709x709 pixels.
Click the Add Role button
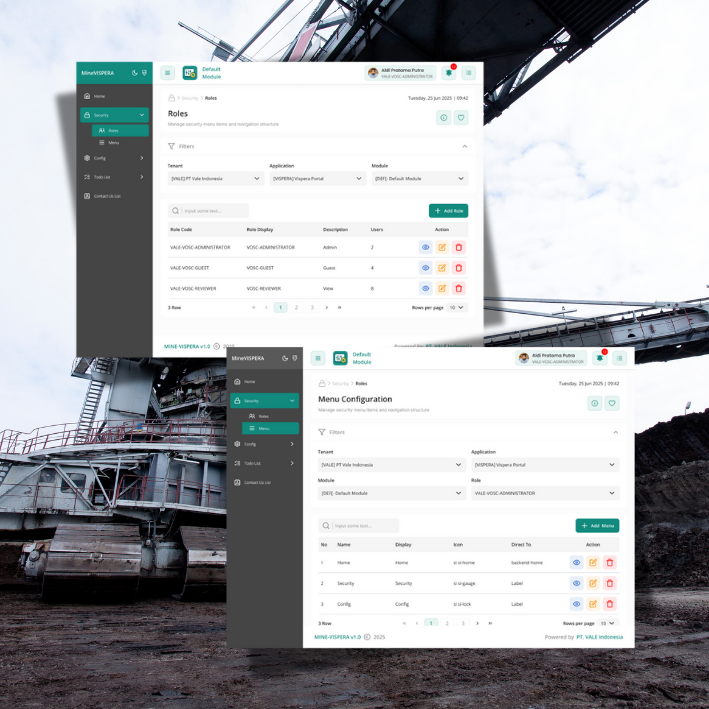pyautogui.click(x=448, y=211)
